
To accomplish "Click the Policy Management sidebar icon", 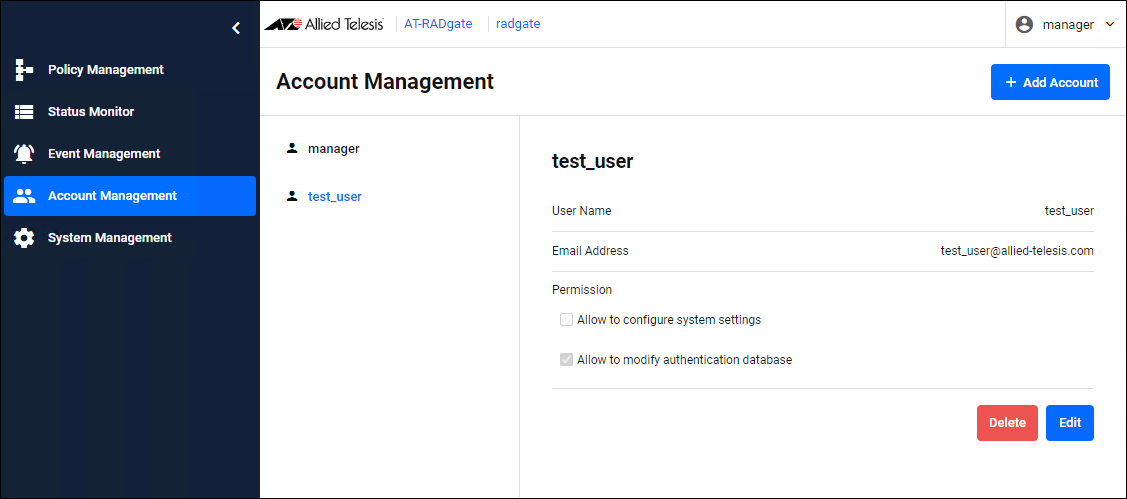I will click(25, 70).
